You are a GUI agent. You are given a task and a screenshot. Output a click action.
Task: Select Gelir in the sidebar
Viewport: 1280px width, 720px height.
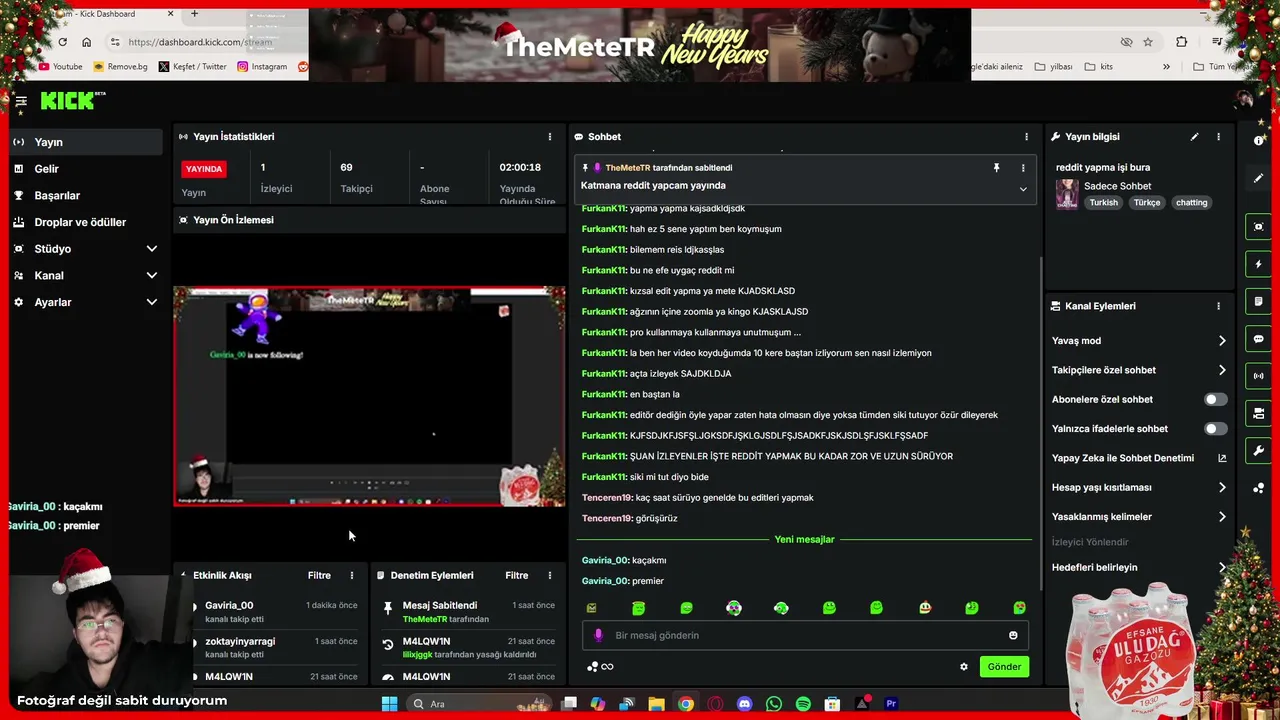86,169
